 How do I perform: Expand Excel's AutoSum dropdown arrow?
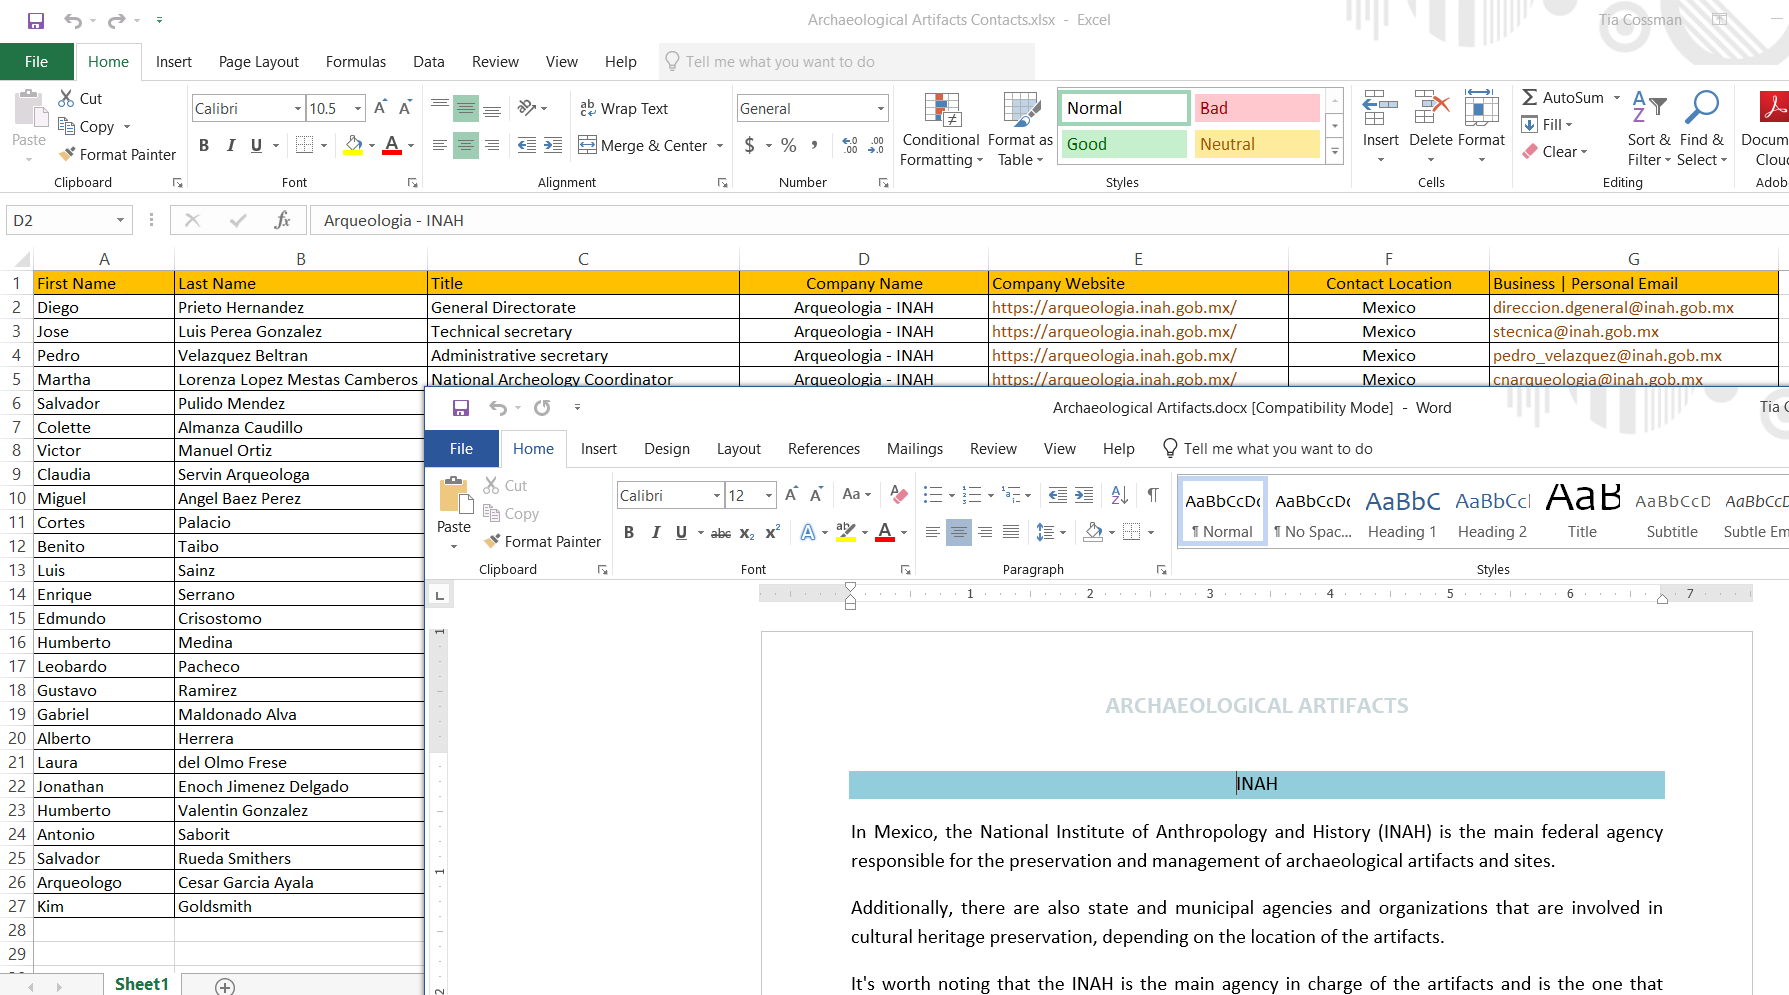[x=1617, y=98]
